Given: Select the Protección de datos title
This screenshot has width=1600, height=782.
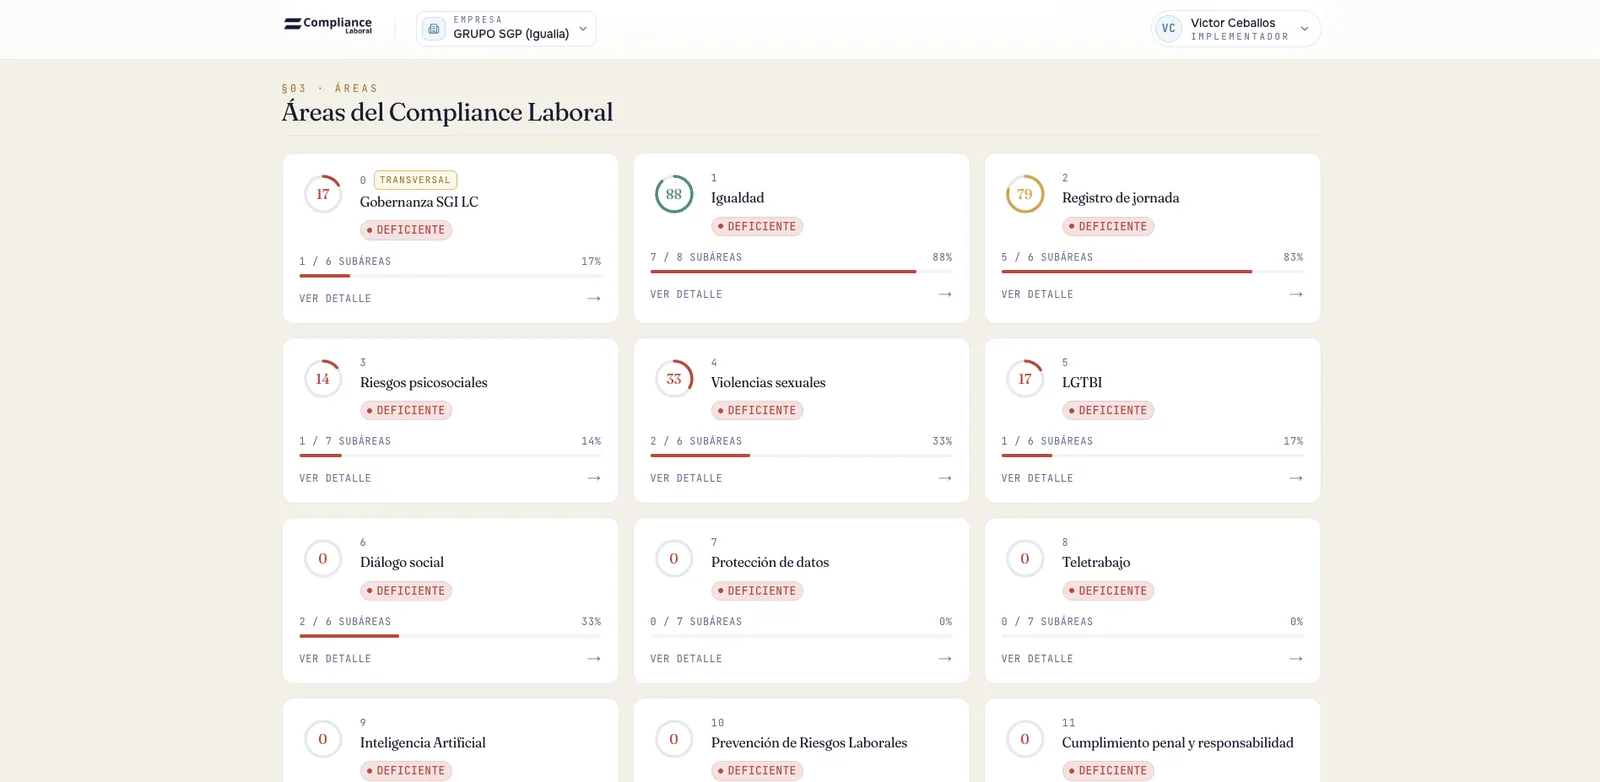Looking at the screenshot, I should [x=770, y=563].
